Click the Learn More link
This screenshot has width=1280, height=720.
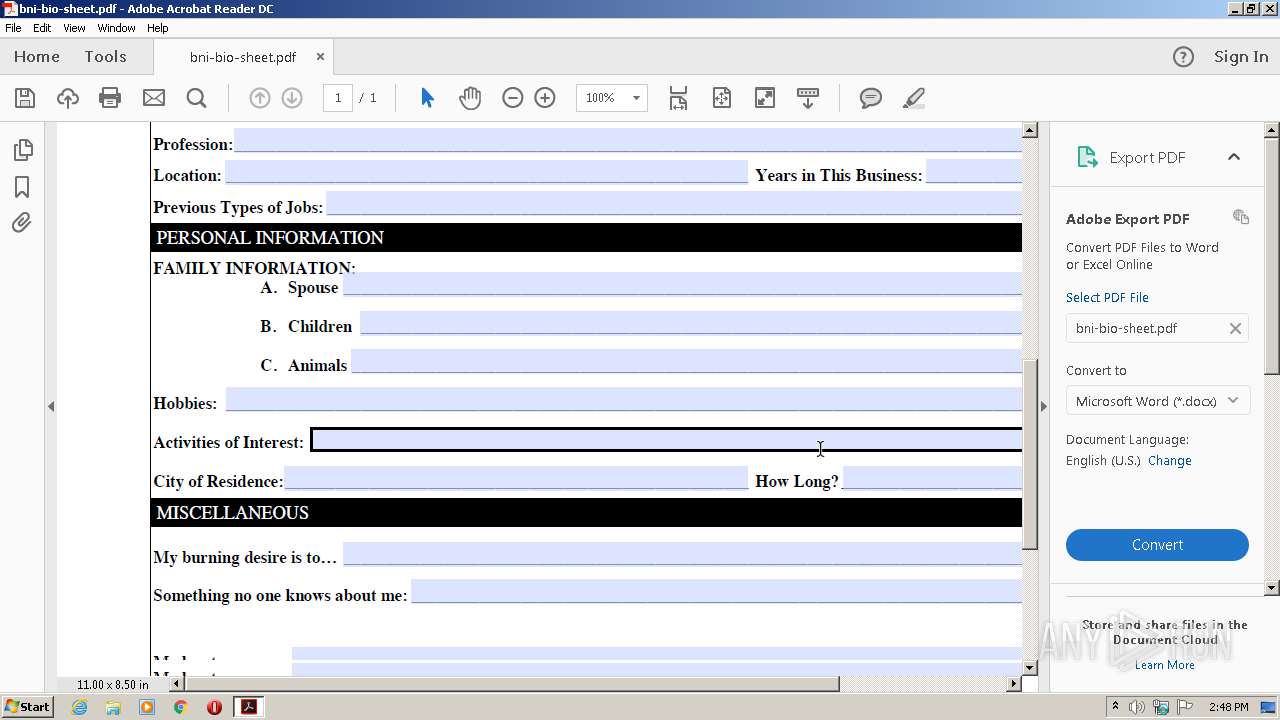tap(1165, 665)
